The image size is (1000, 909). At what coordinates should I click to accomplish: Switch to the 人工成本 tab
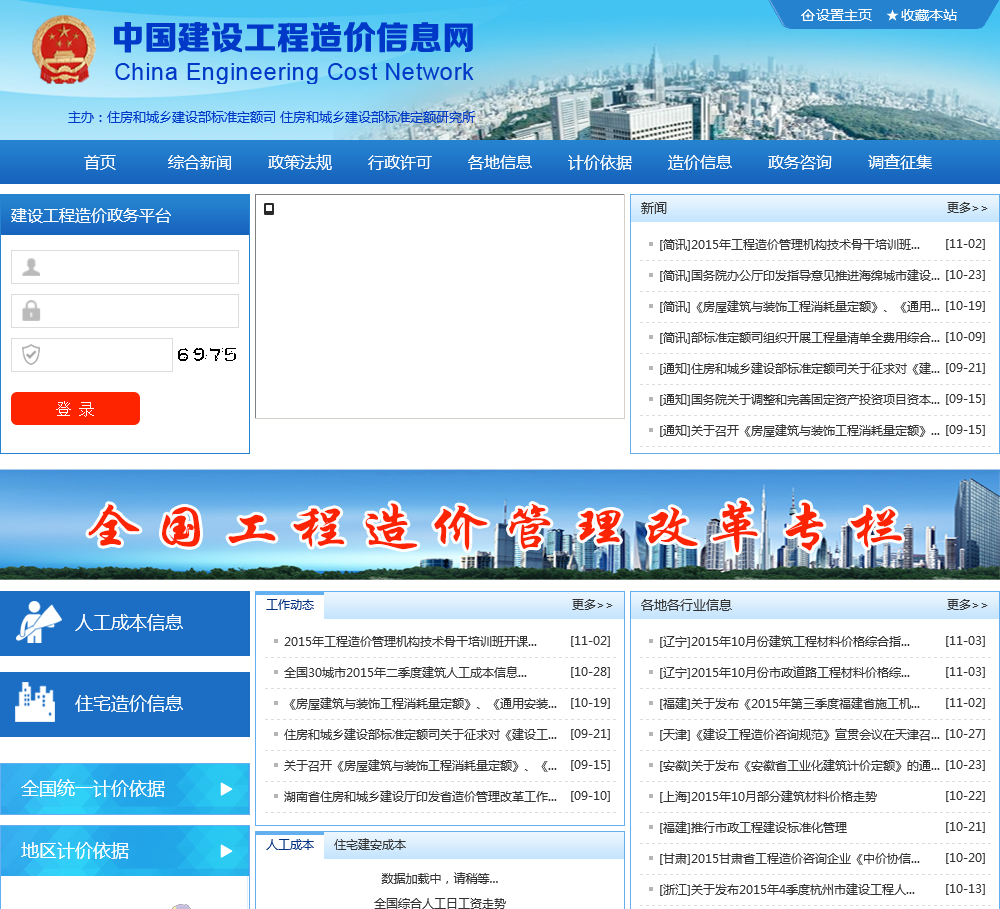pos(290,845)
